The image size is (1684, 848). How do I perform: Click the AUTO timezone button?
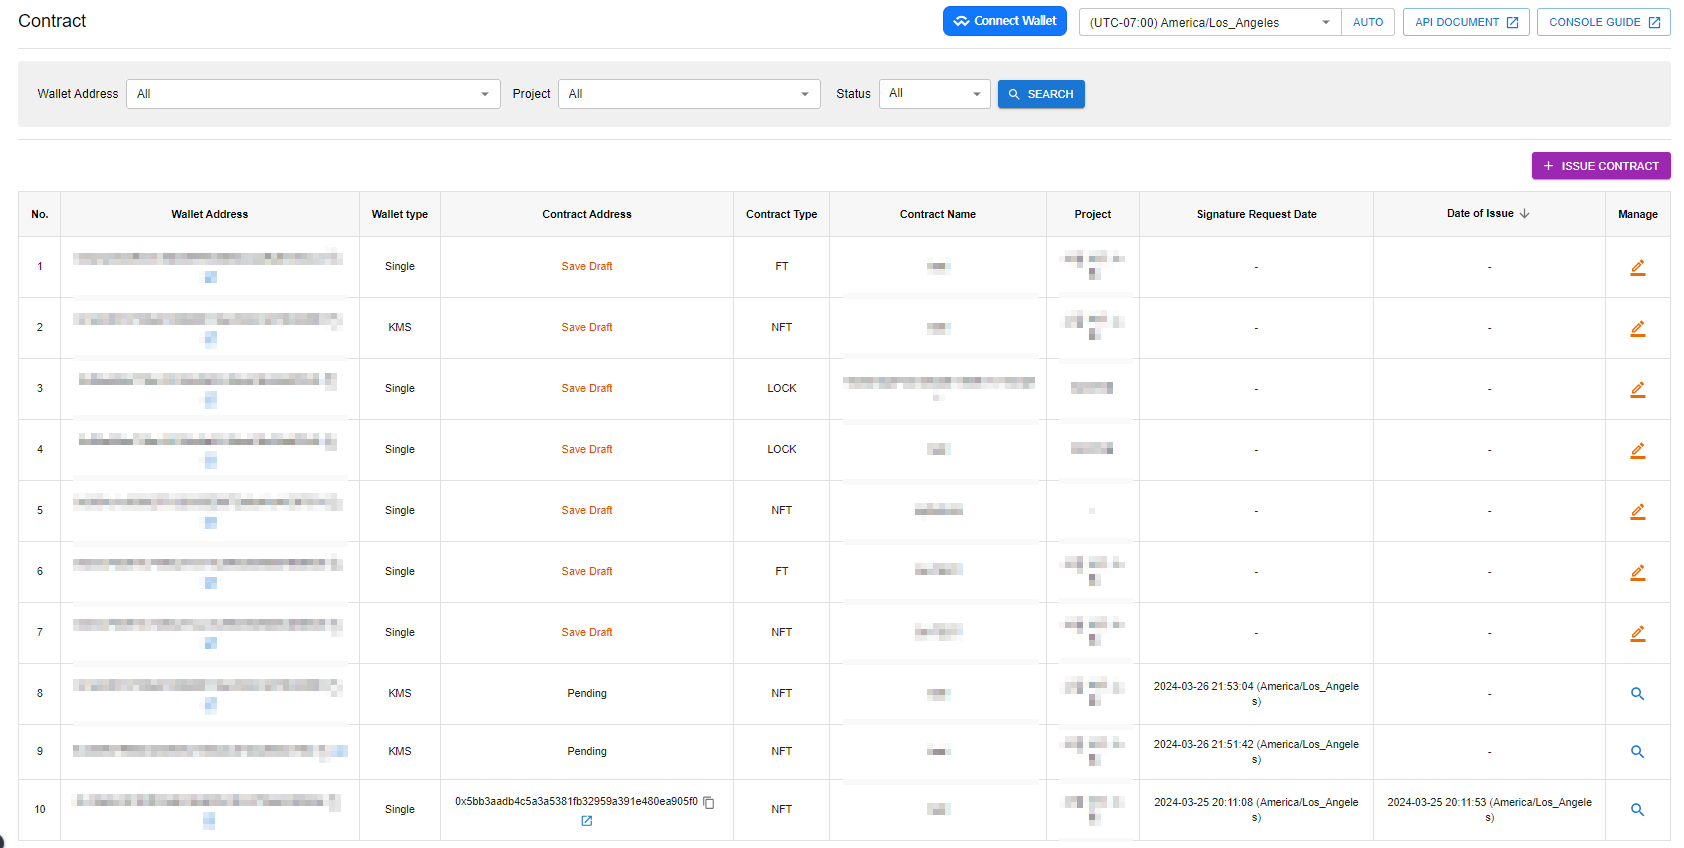click(1368, 22)
